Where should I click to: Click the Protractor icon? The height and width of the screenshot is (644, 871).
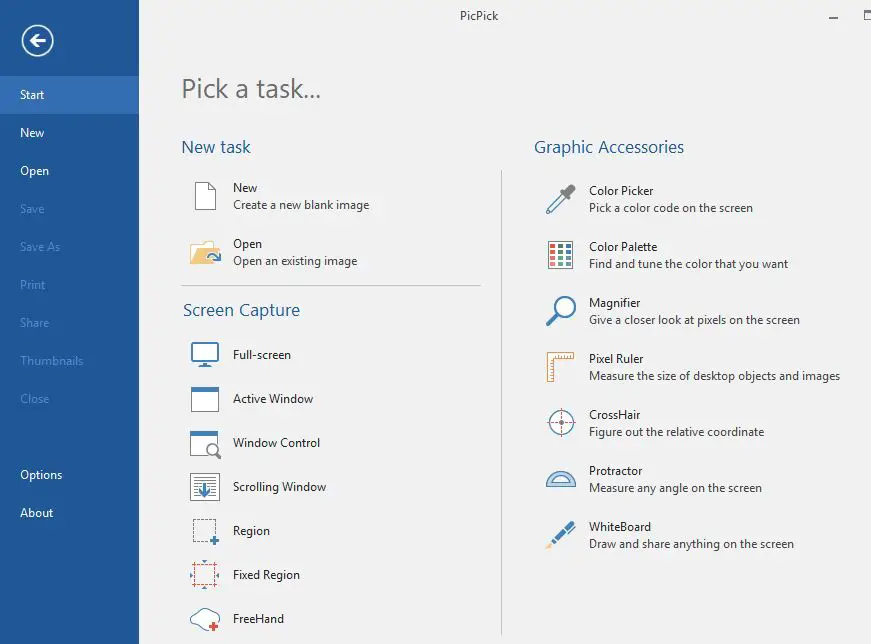560,479
